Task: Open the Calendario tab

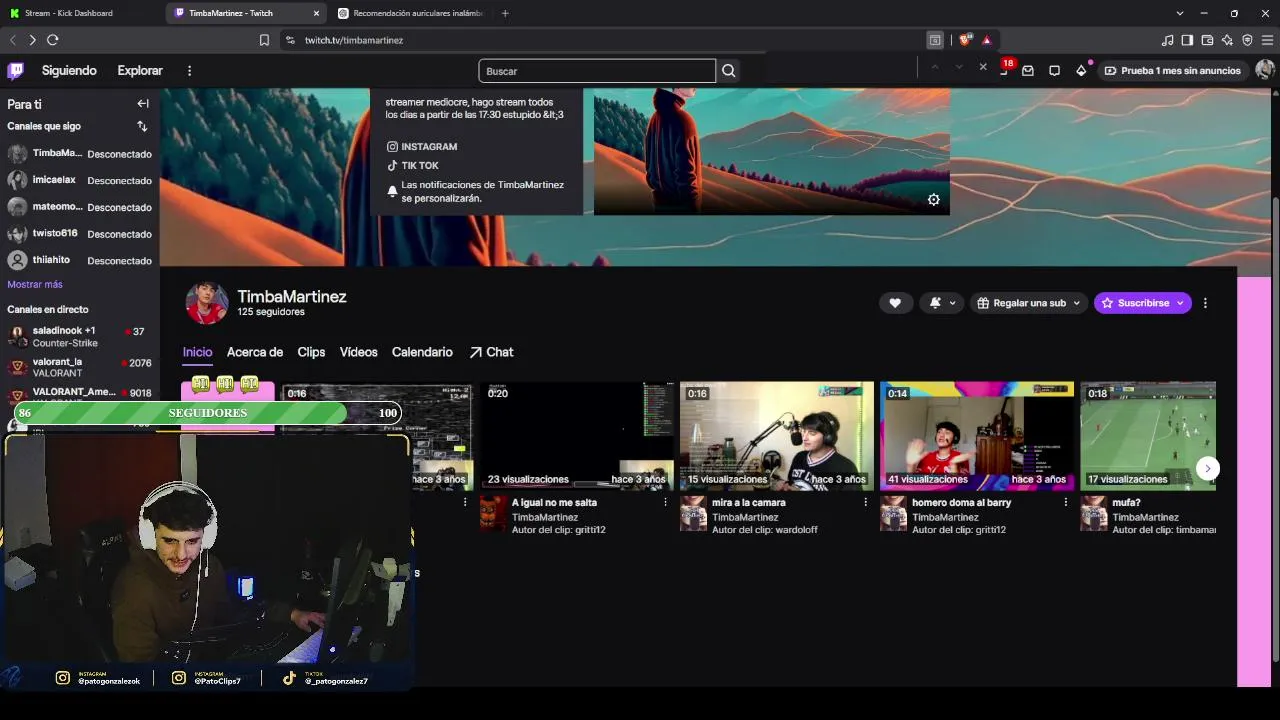Action: pos(422,352)
